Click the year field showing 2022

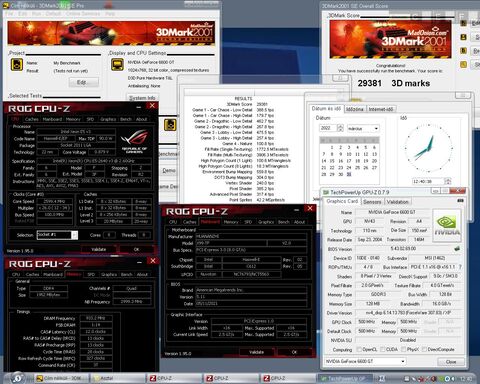(x=328, y=128)
